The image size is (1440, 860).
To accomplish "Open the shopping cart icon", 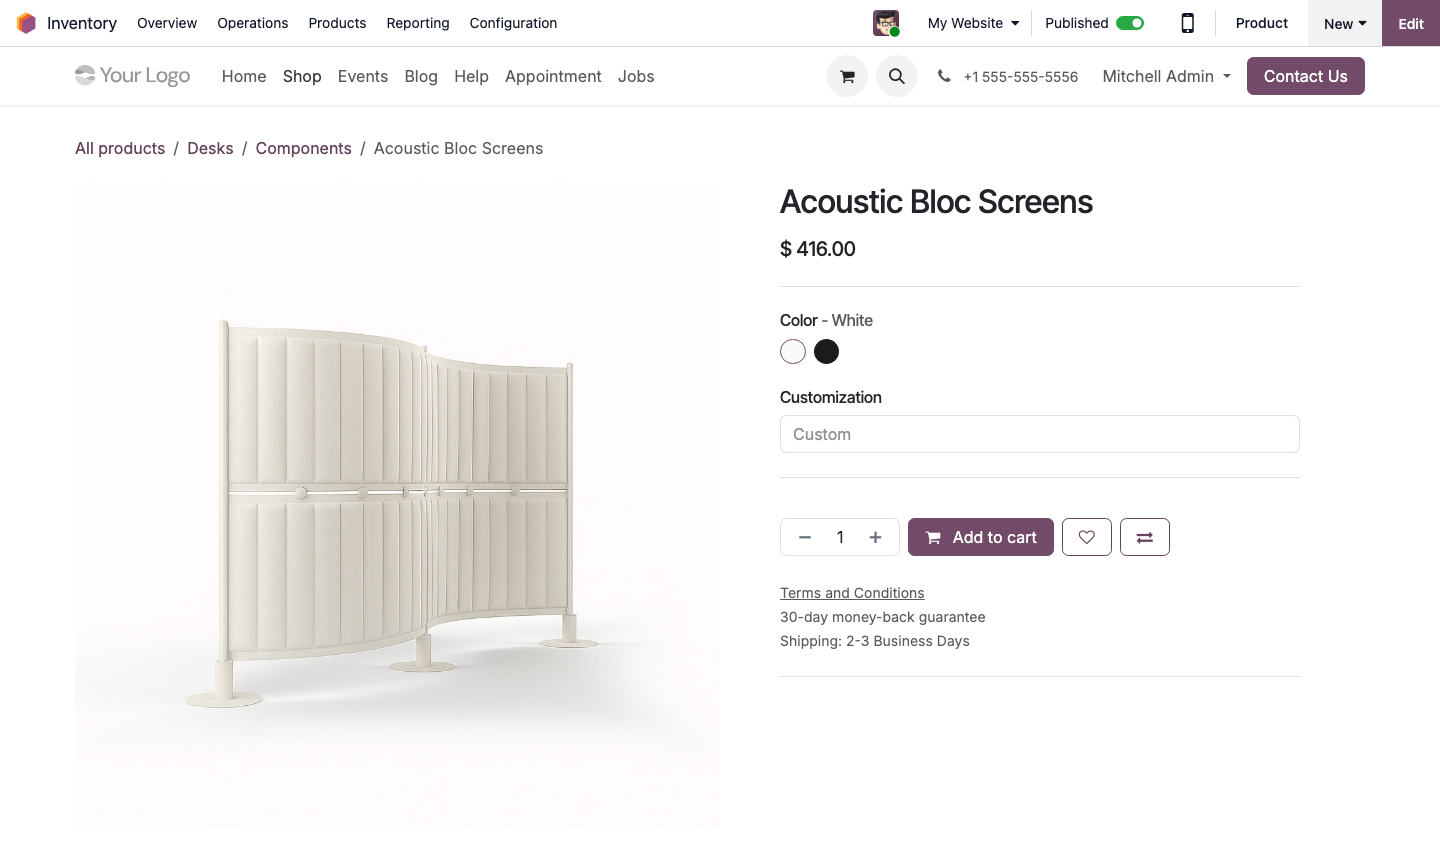I will pos(847,76).
